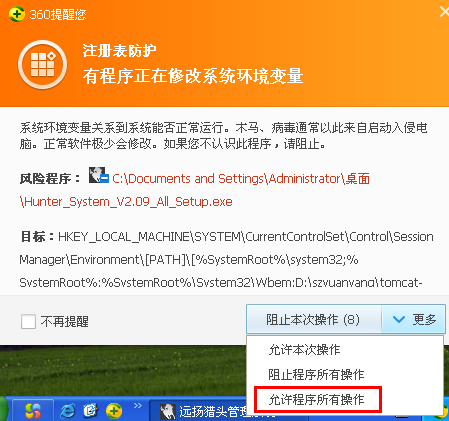
Task: Select 允许本次操作 from menu
Action: click(304, 350)
